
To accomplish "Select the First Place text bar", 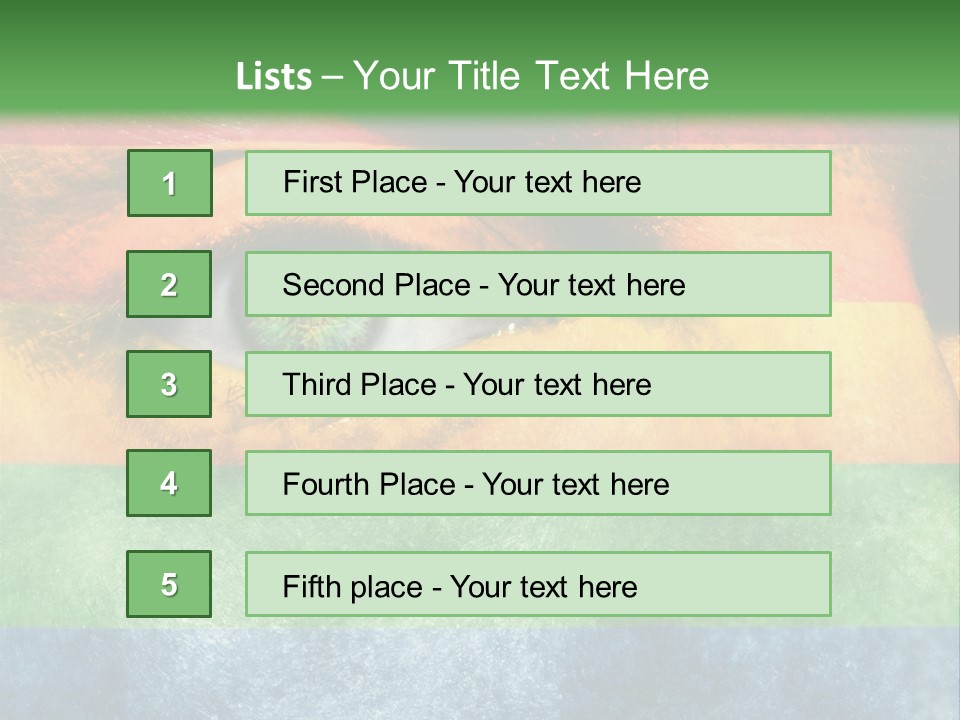I will (538, 183).
